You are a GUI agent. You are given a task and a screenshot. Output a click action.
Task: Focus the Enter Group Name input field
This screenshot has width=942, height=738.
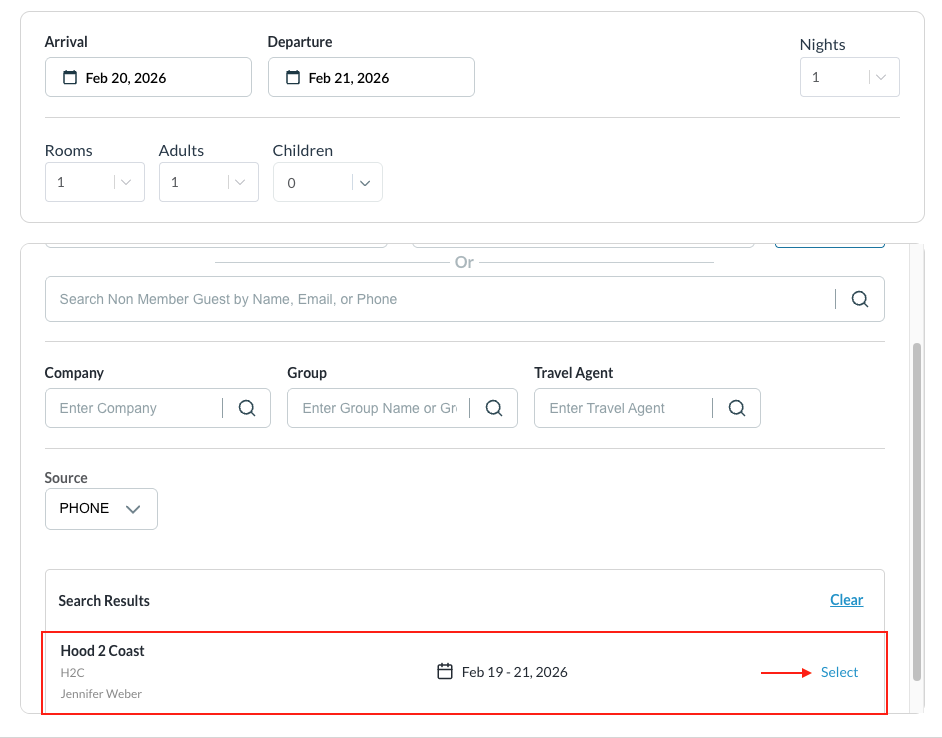(x=380, y=408)
